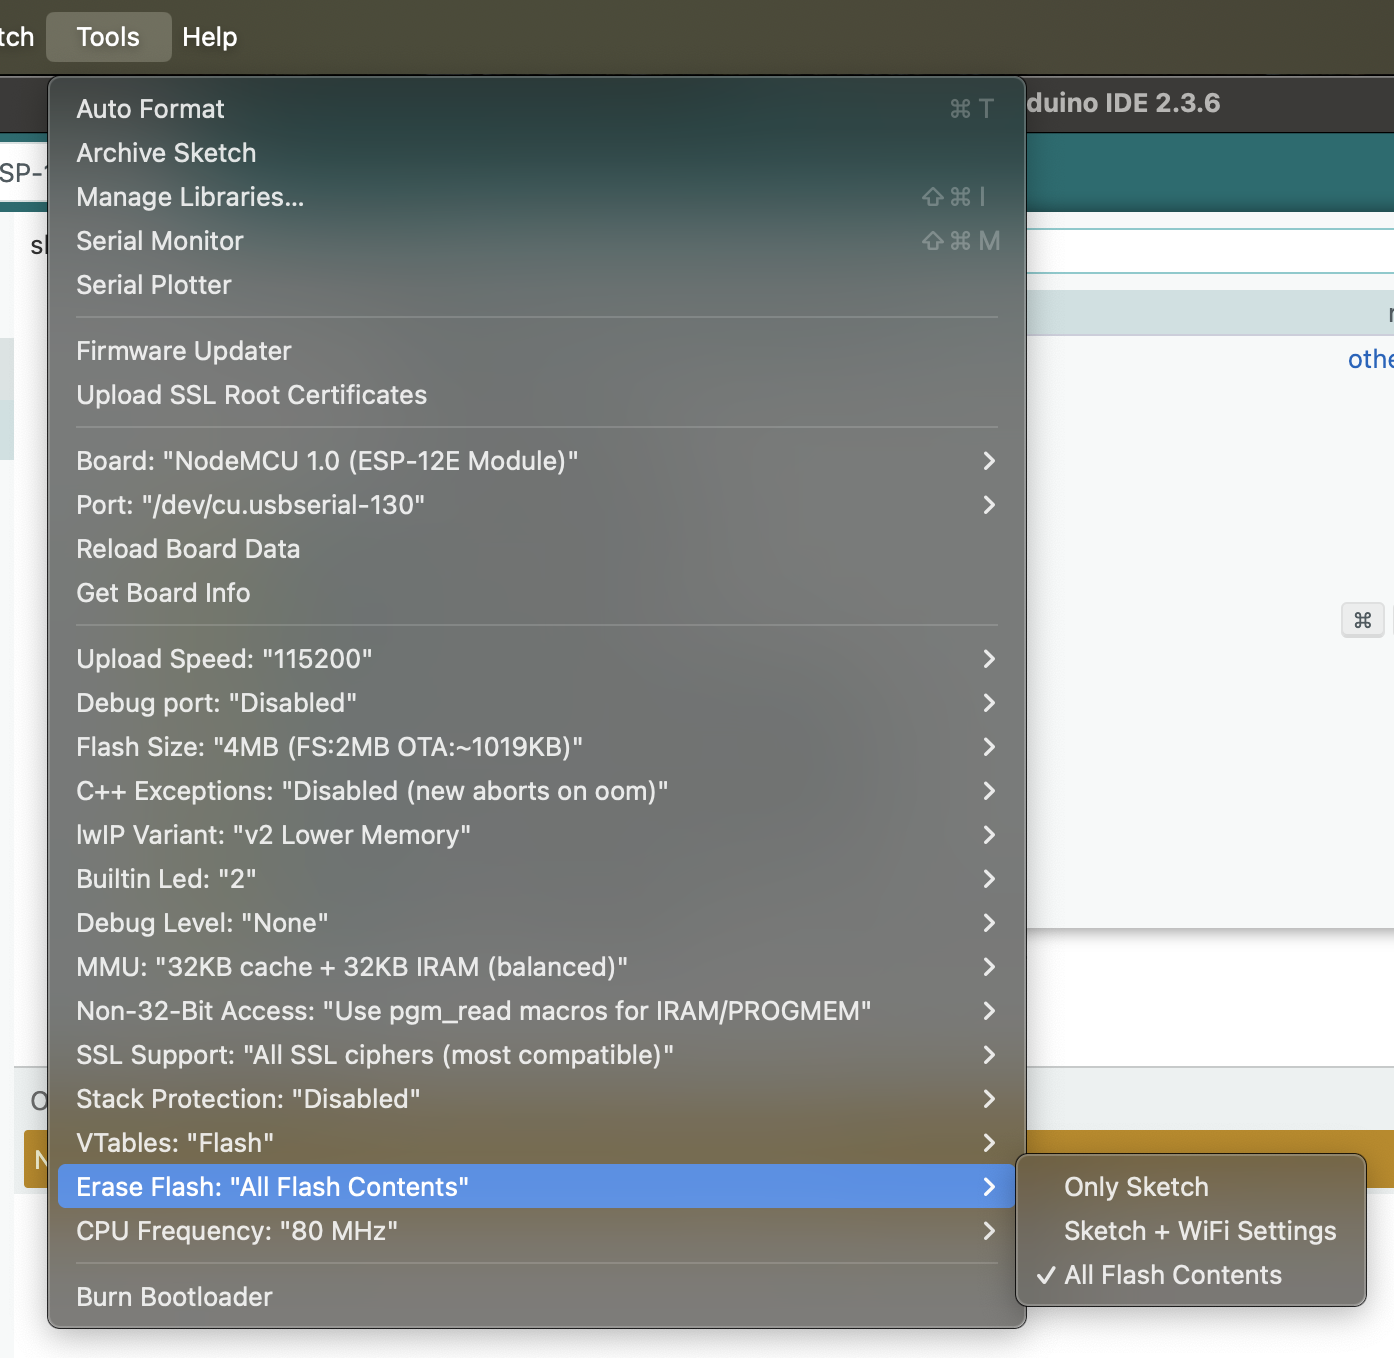Open the Help menu
The height and width of the screenshot is (1358, 1394).
(209, 37)
